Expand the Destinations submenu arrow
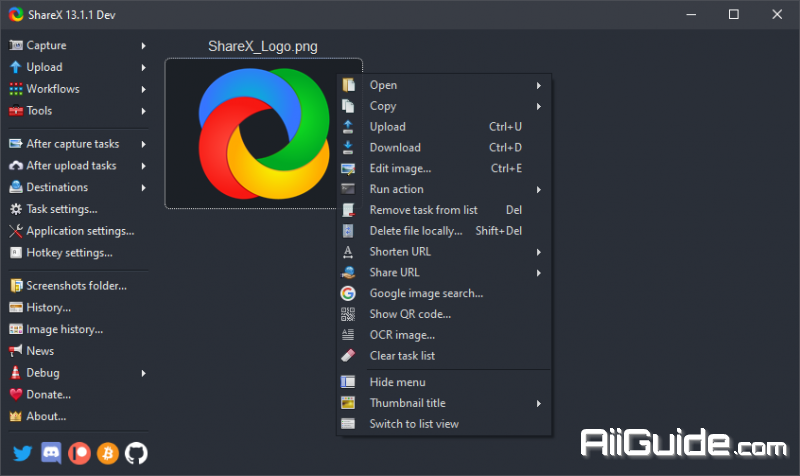 [x=143, y=188]
